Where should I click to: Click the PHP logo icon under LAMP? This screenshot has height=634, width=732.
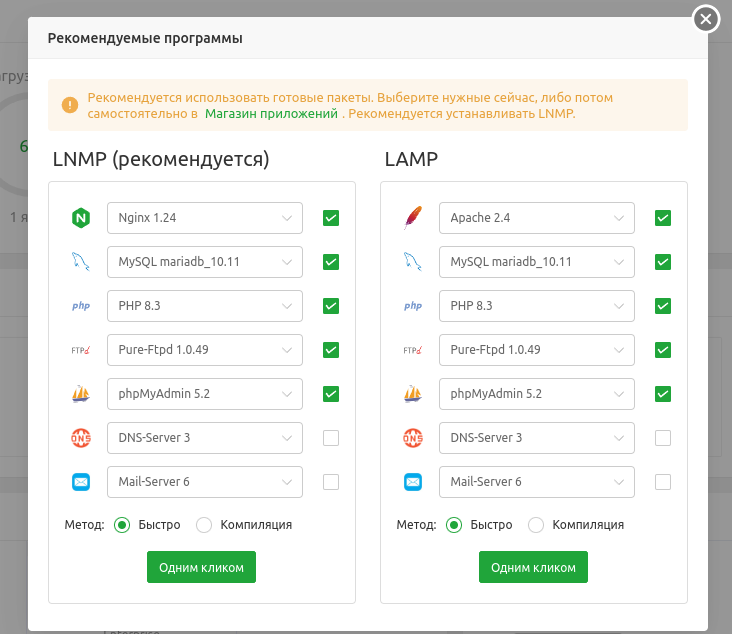(413, 306)
